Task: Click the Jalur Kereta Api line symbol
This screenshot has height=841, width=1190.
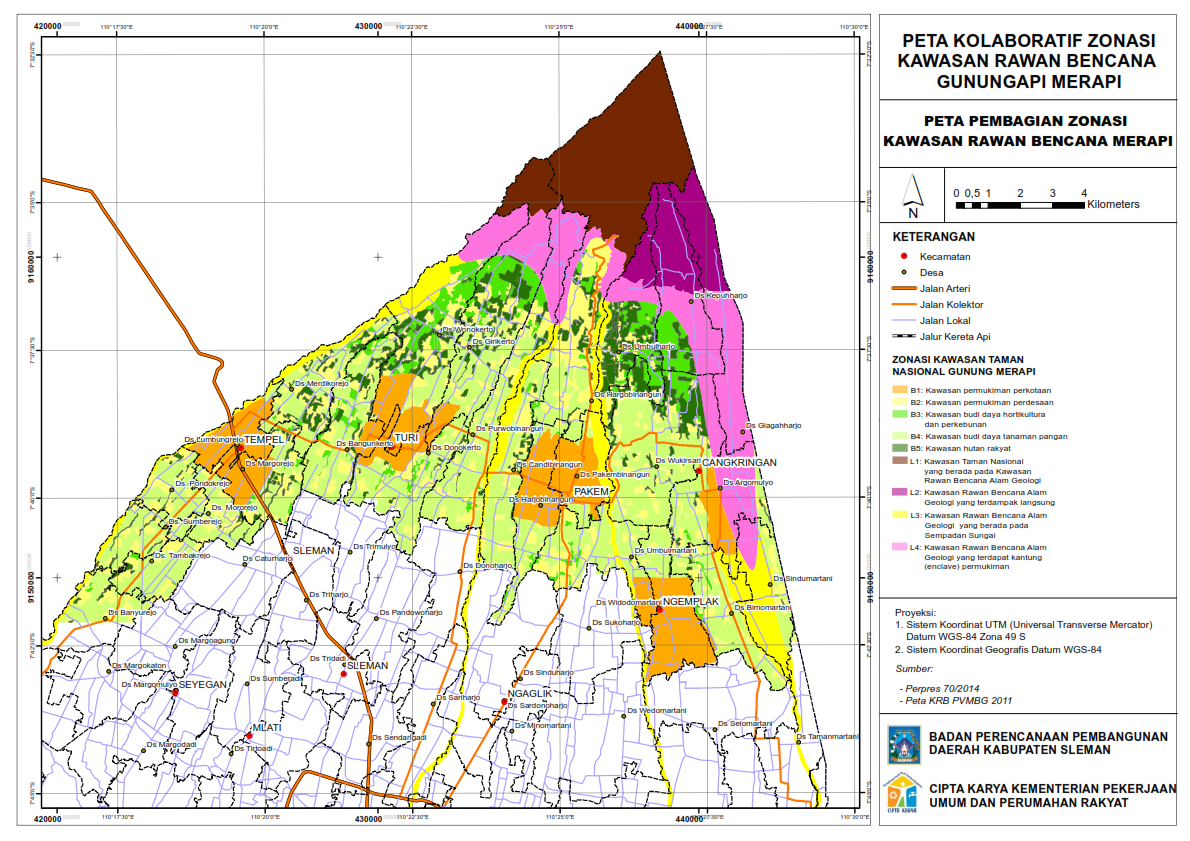Action: (x=904, y=336)
